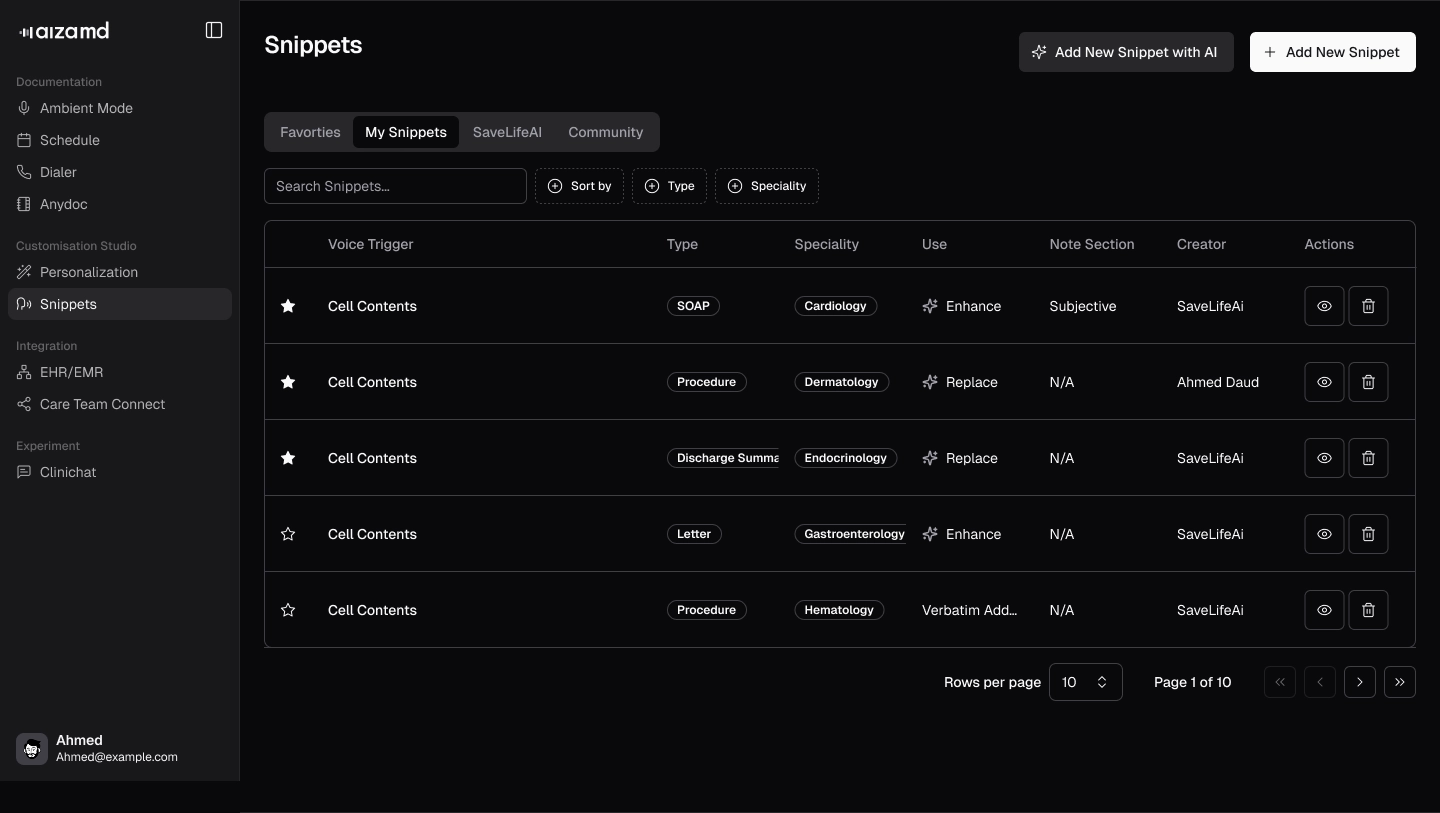View the Dermatology snippet with eye icon
1440x813 pixels.
pyautogui.click(x=1324, y=382)
